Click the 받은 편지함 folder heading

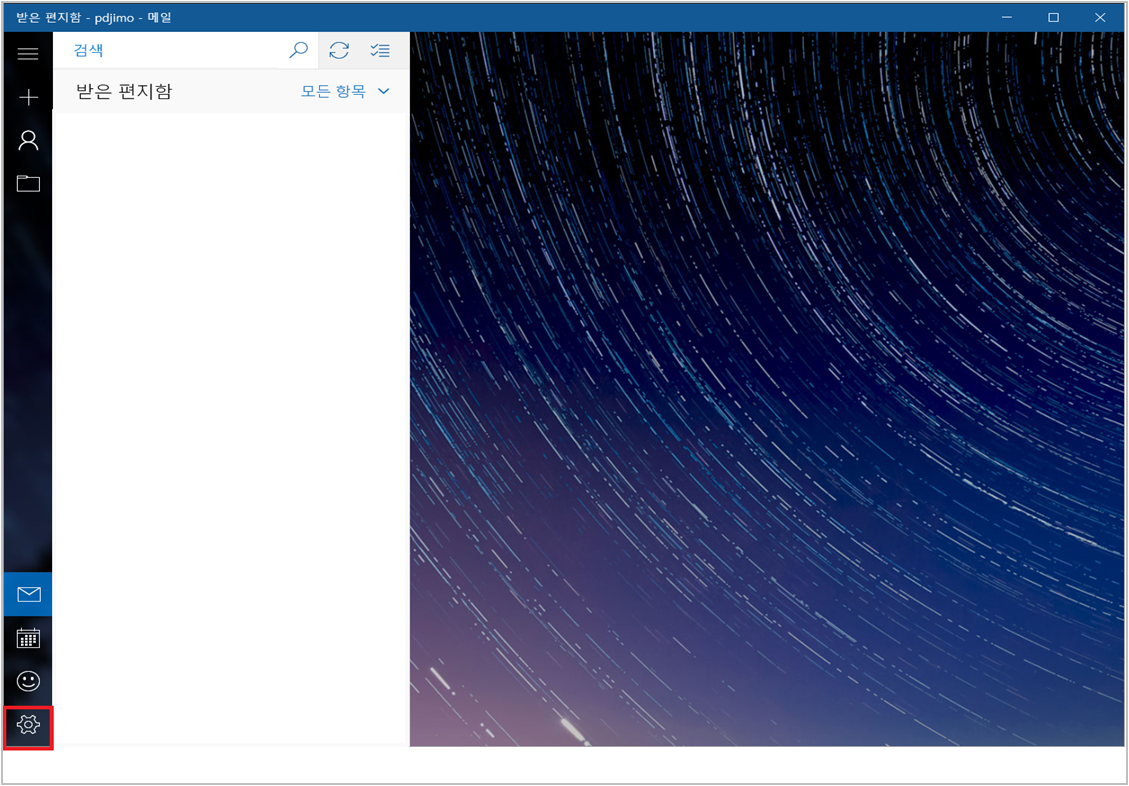click(124, 91)
